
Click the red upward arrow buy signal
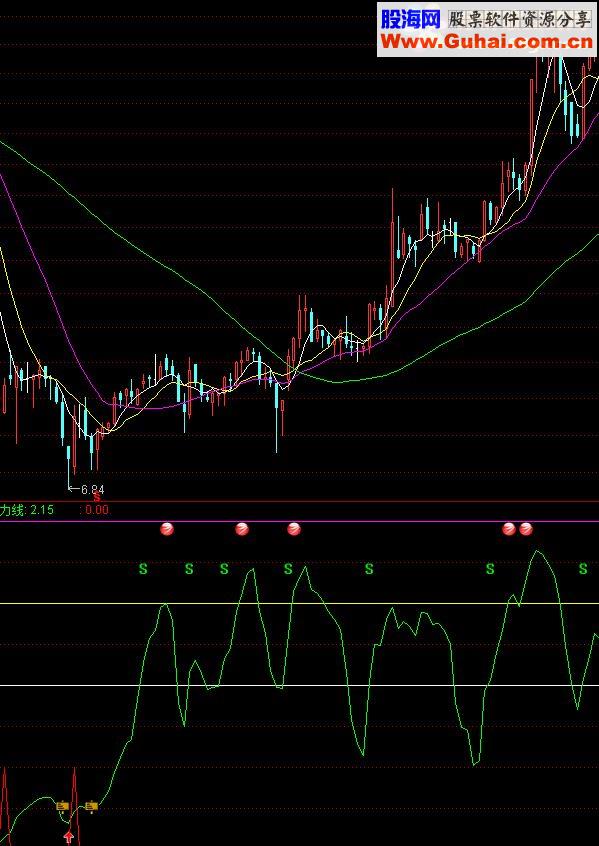tap(69, 837)
